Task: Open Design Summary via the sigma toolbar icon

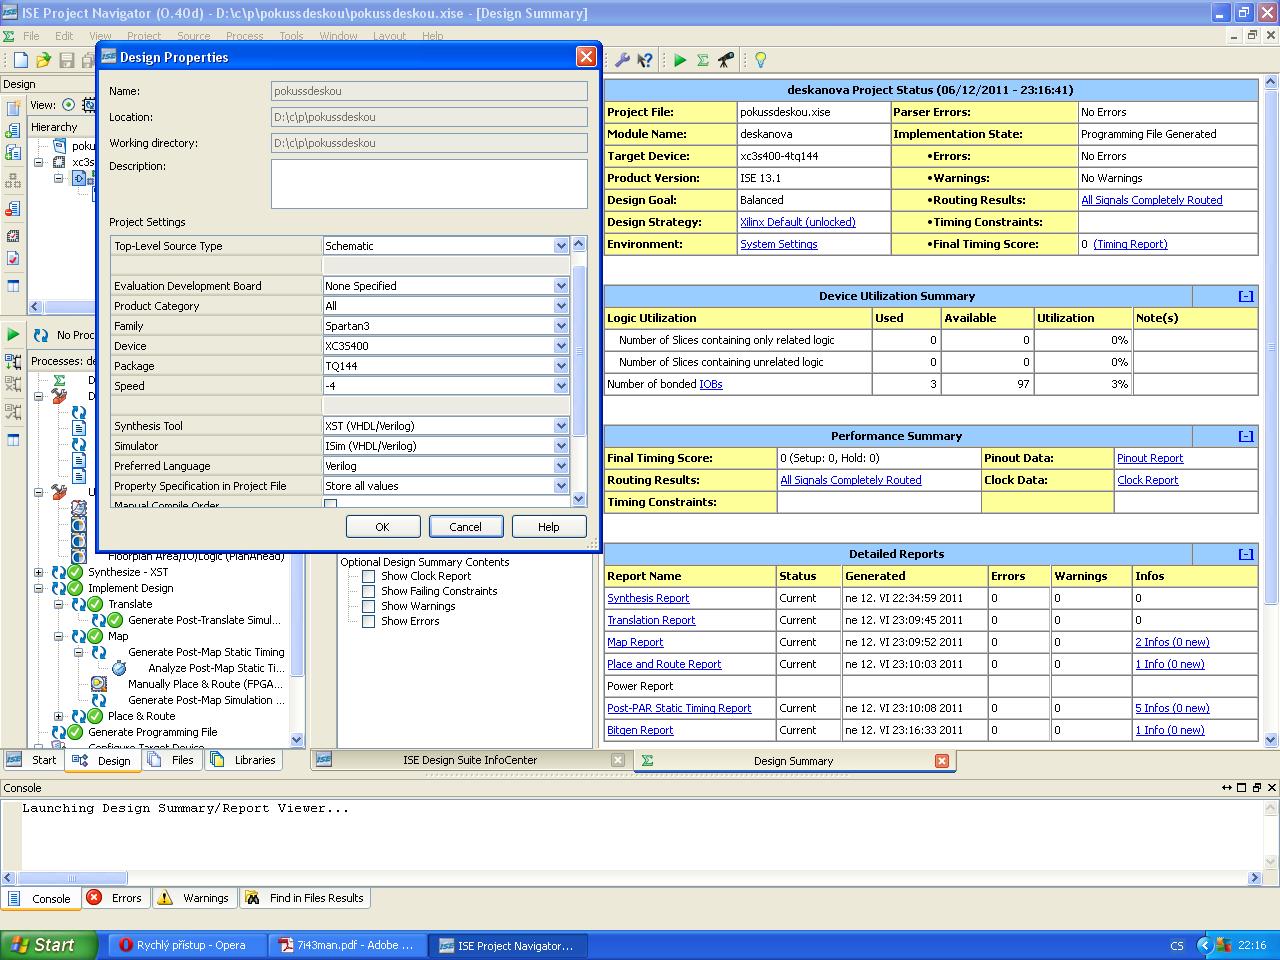Action: coord(703,61)
